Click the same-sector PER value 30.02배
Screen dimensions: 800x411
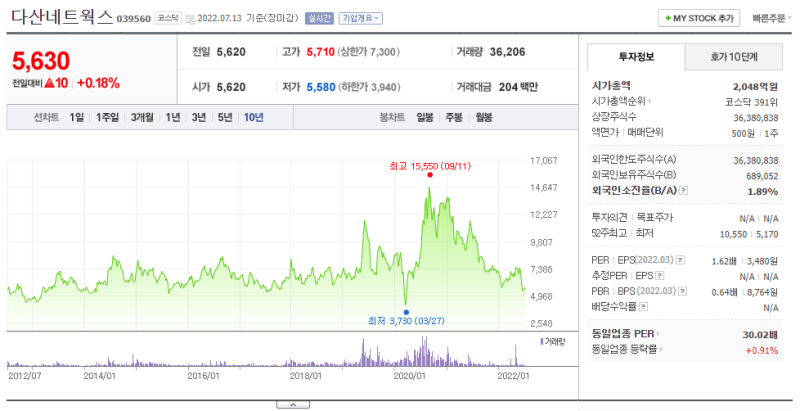[760, 335]
